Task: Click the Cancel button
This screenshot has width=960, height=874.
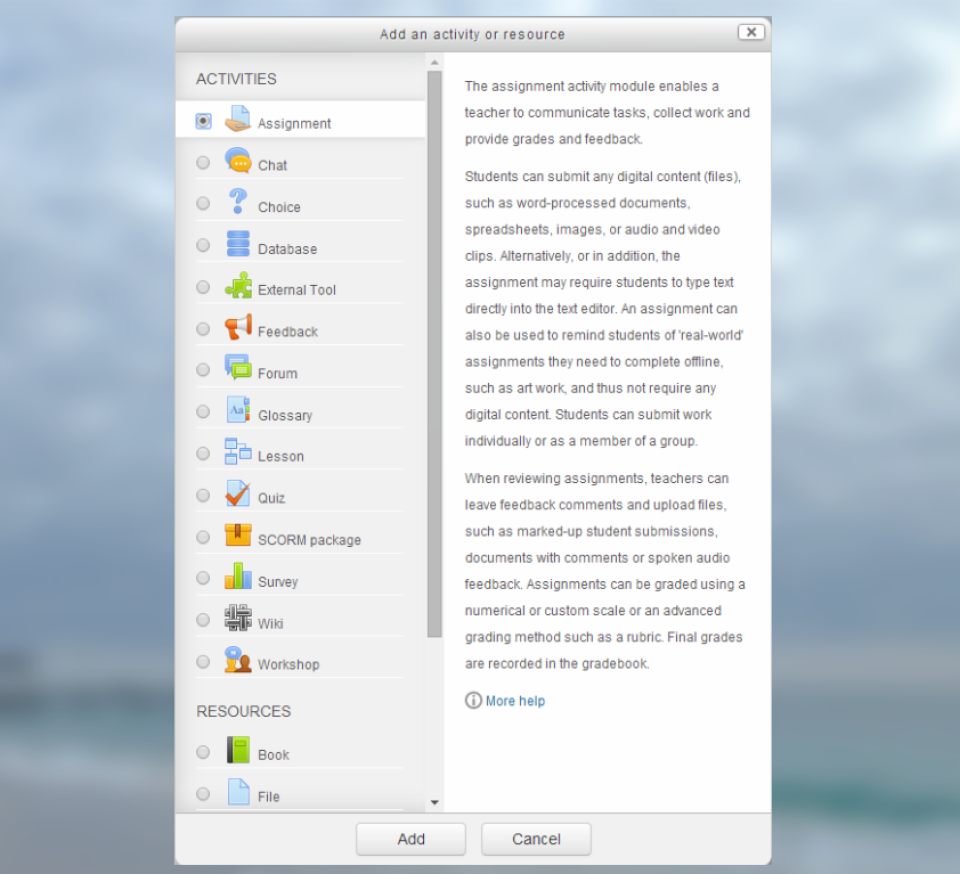Action: pos(536,839)
